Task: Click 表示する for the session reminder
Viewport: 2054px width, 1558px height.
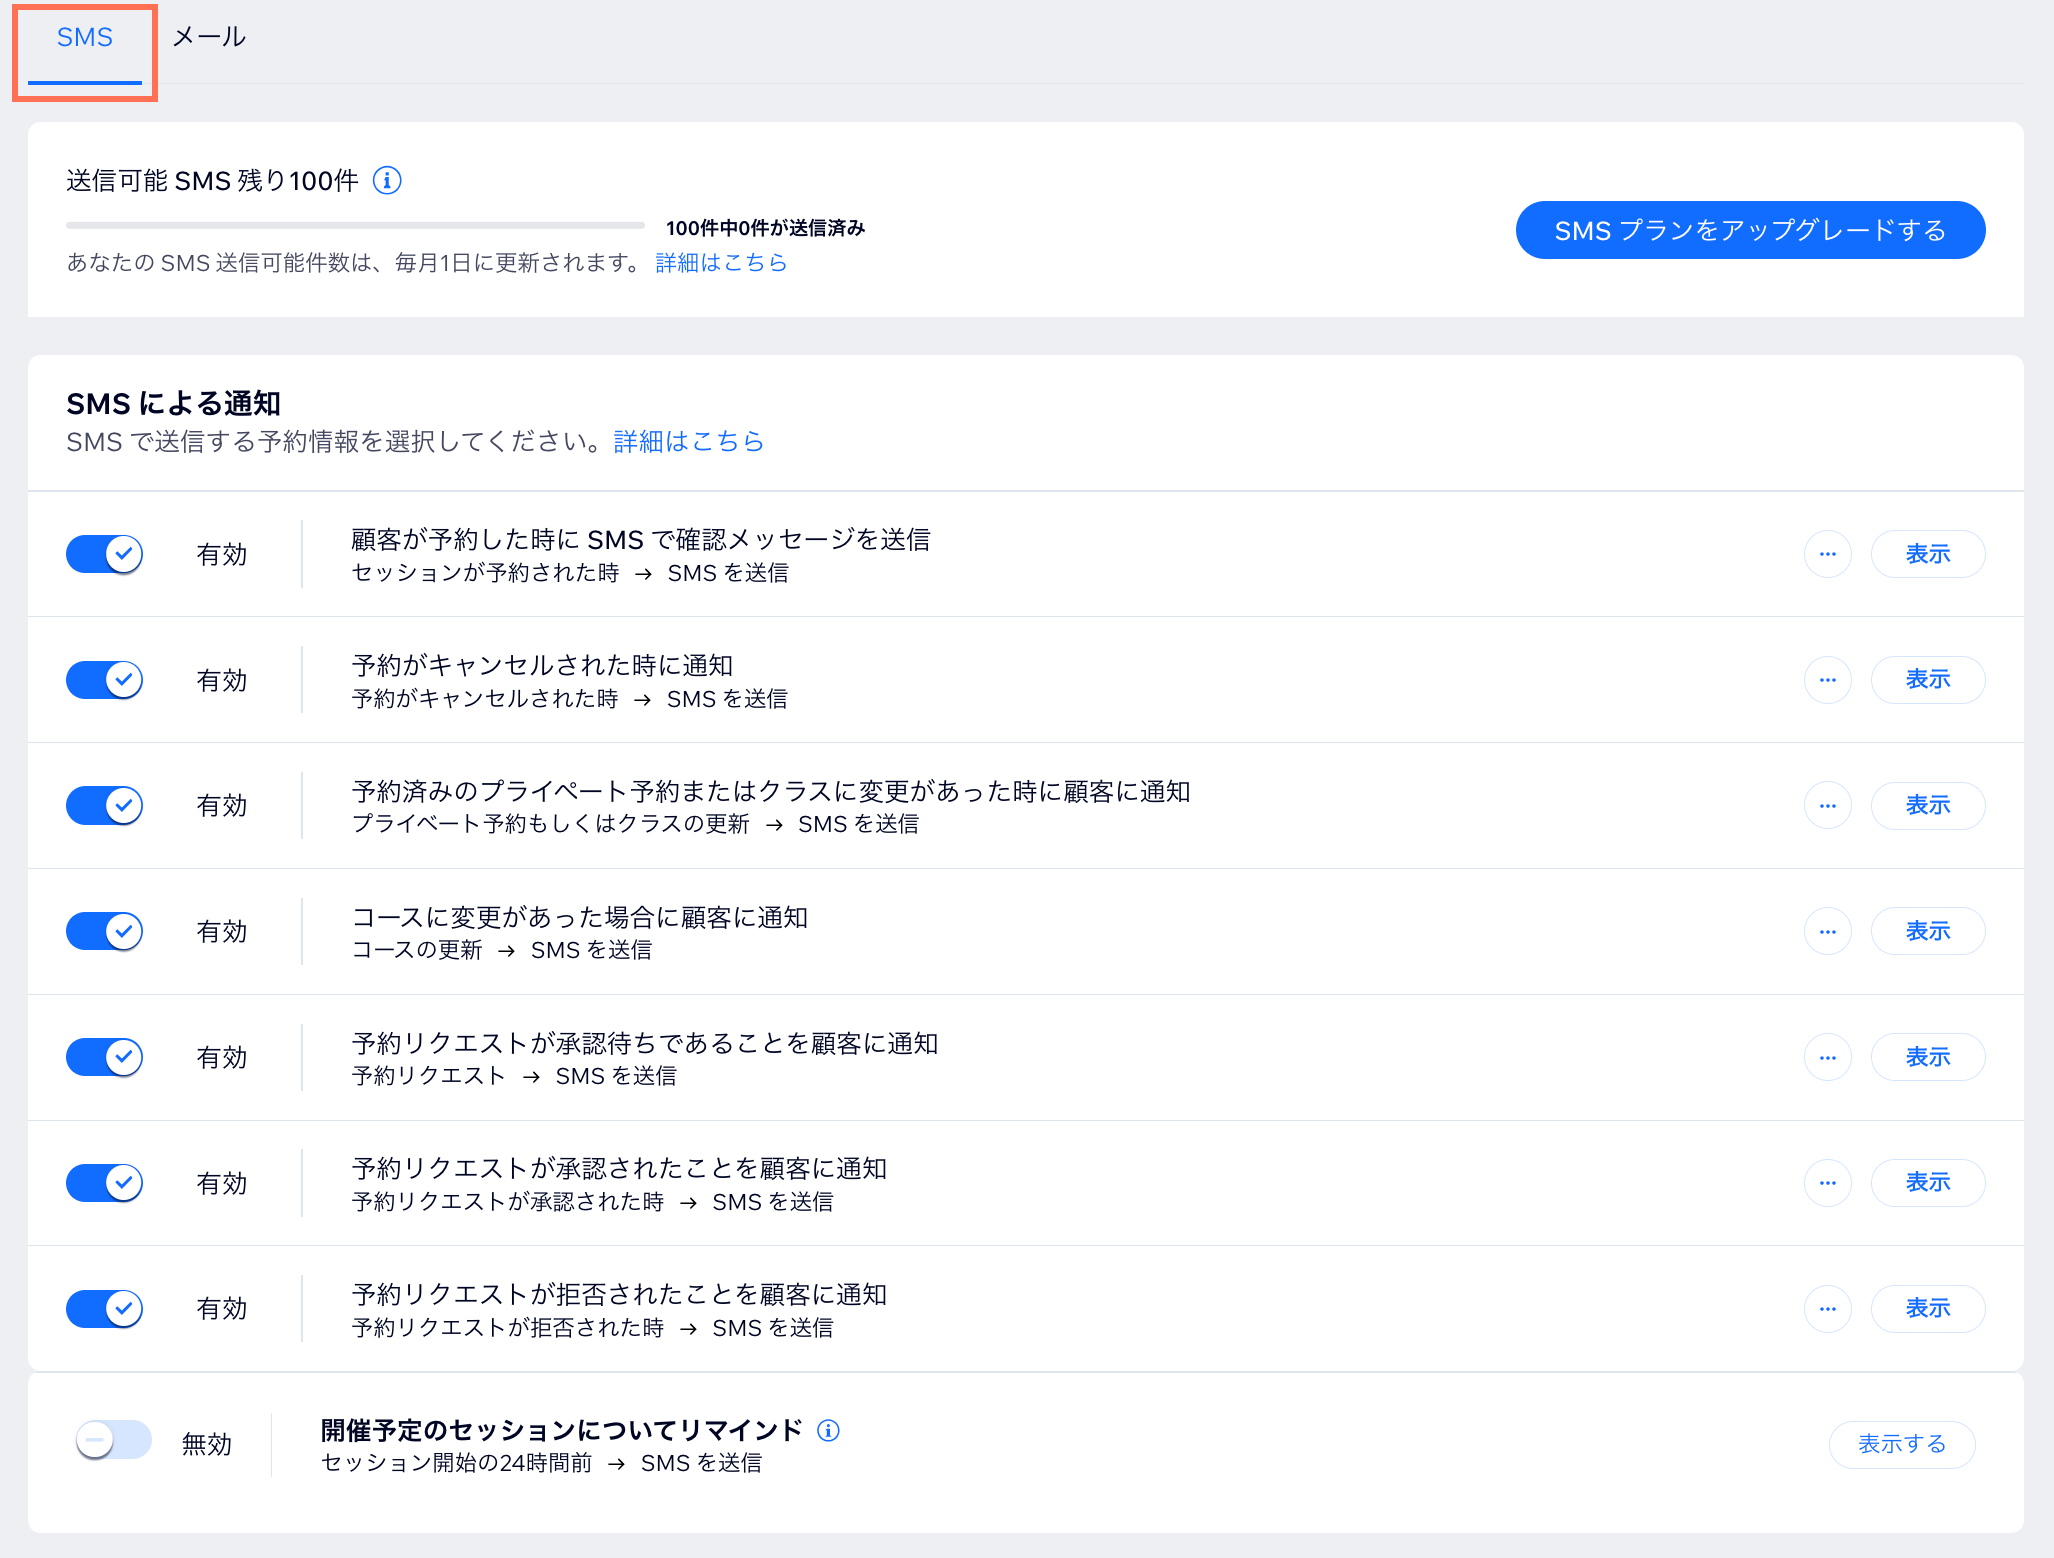Action: (1902, 1444)
